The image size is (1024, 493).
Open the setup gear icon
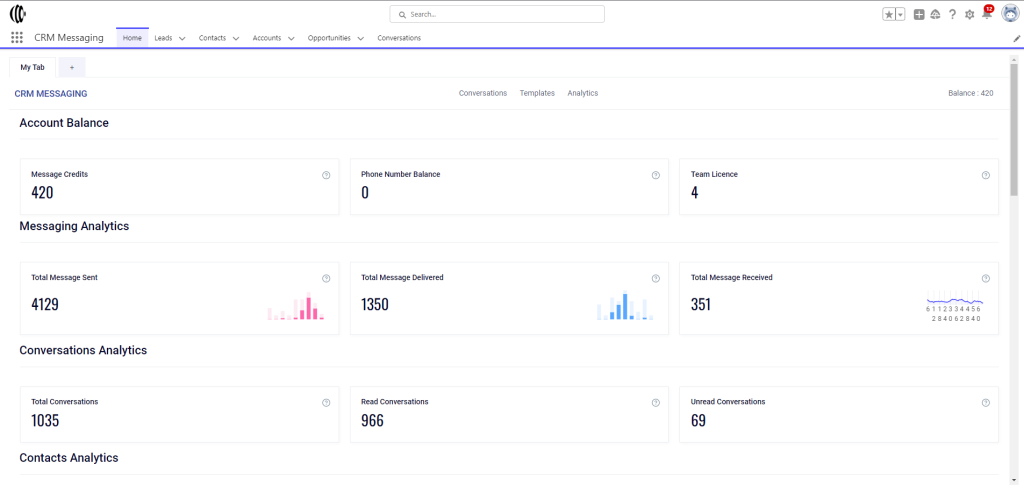click(x=969, y=14)
